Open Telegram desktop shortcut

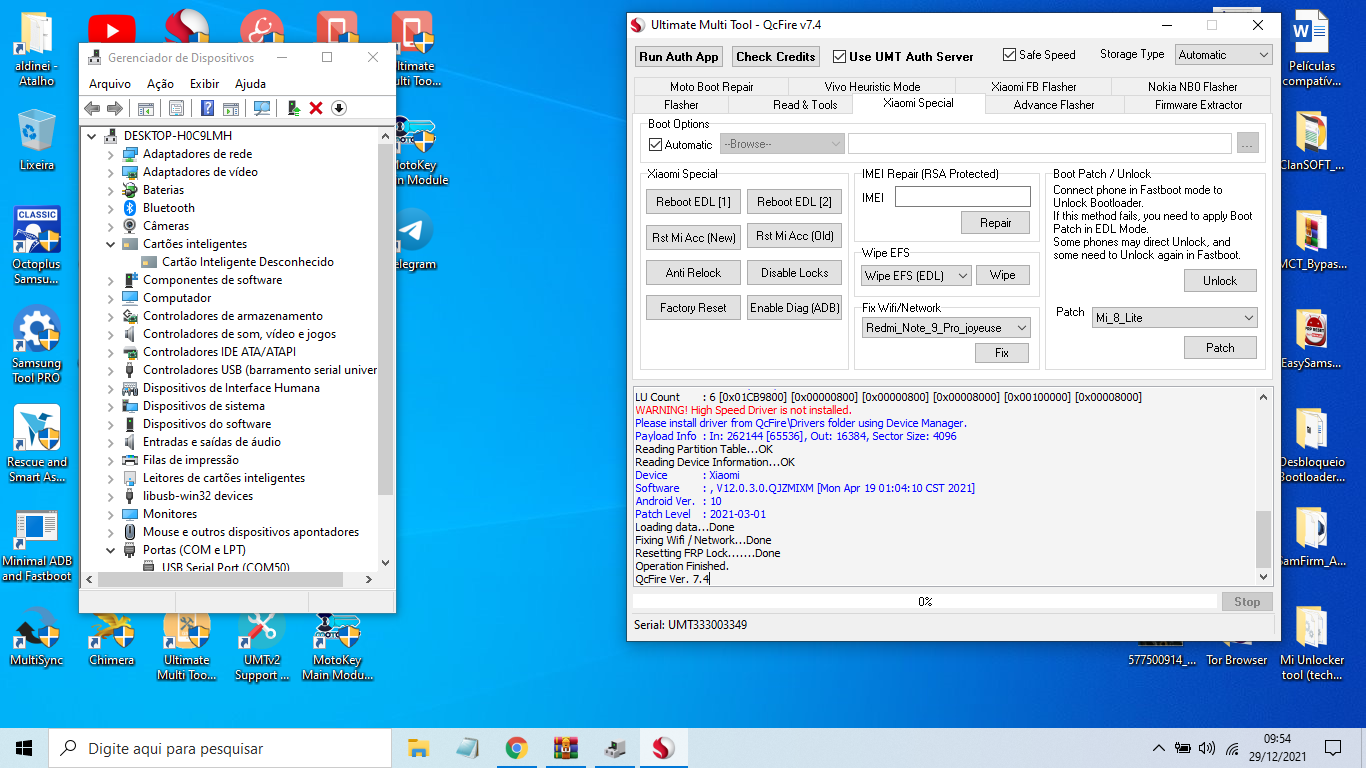412,240
